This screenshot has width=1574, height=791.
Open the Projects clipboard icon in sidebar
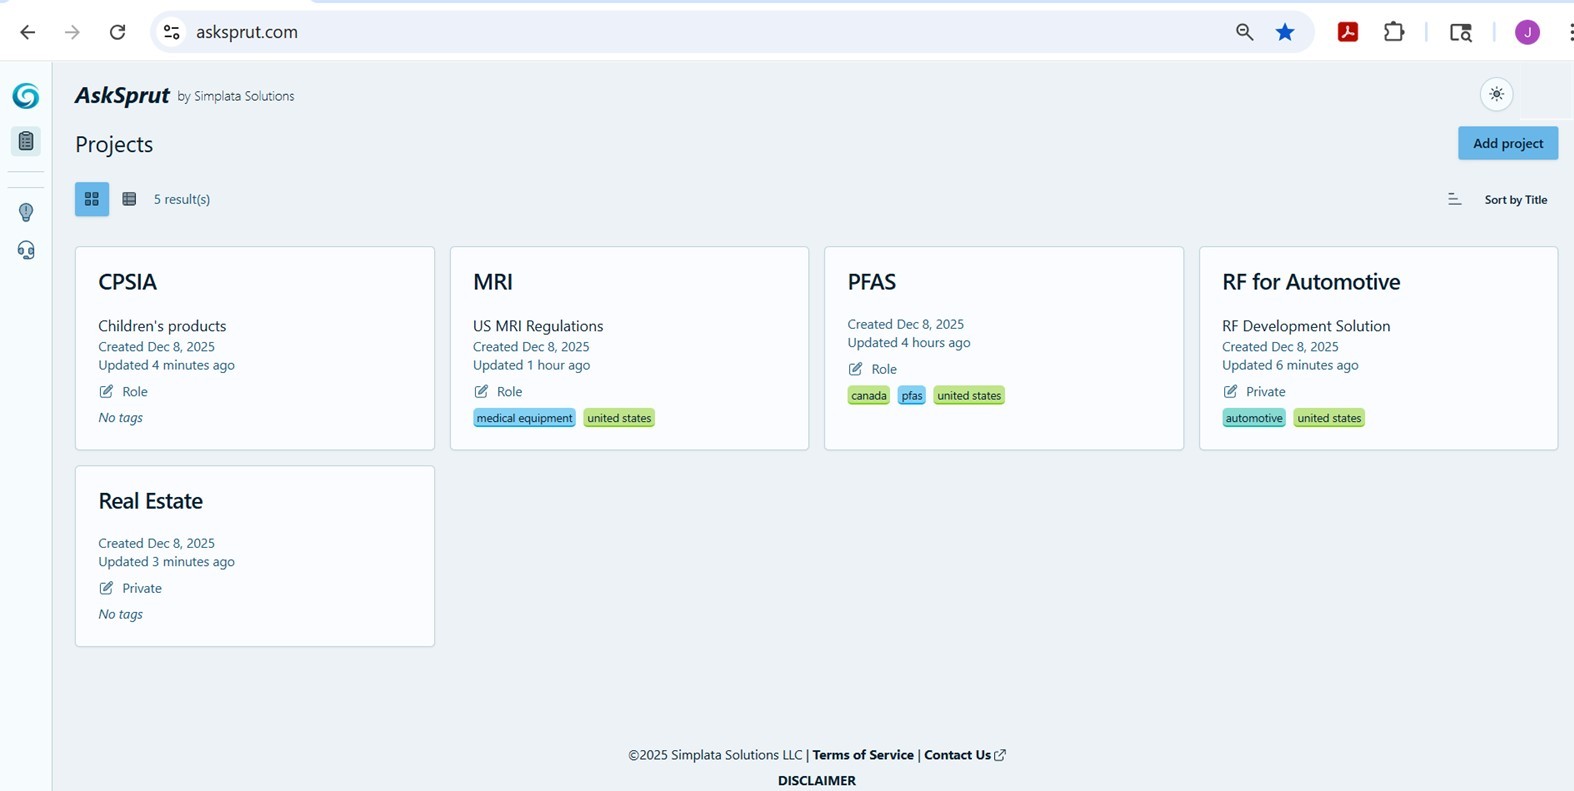pos(26,141)
